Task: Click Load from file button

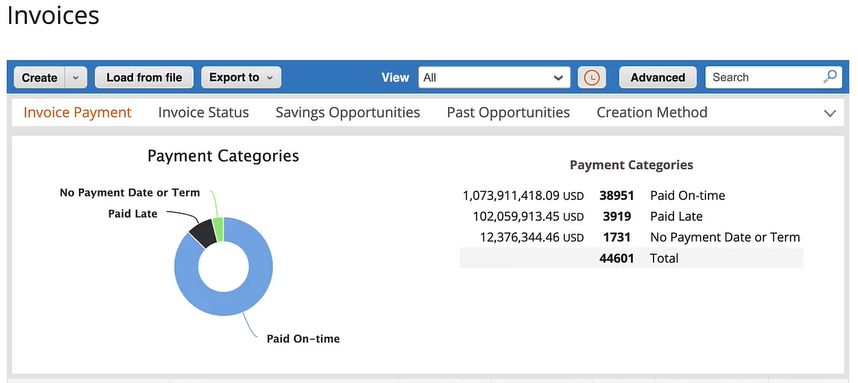Action: 144,78
